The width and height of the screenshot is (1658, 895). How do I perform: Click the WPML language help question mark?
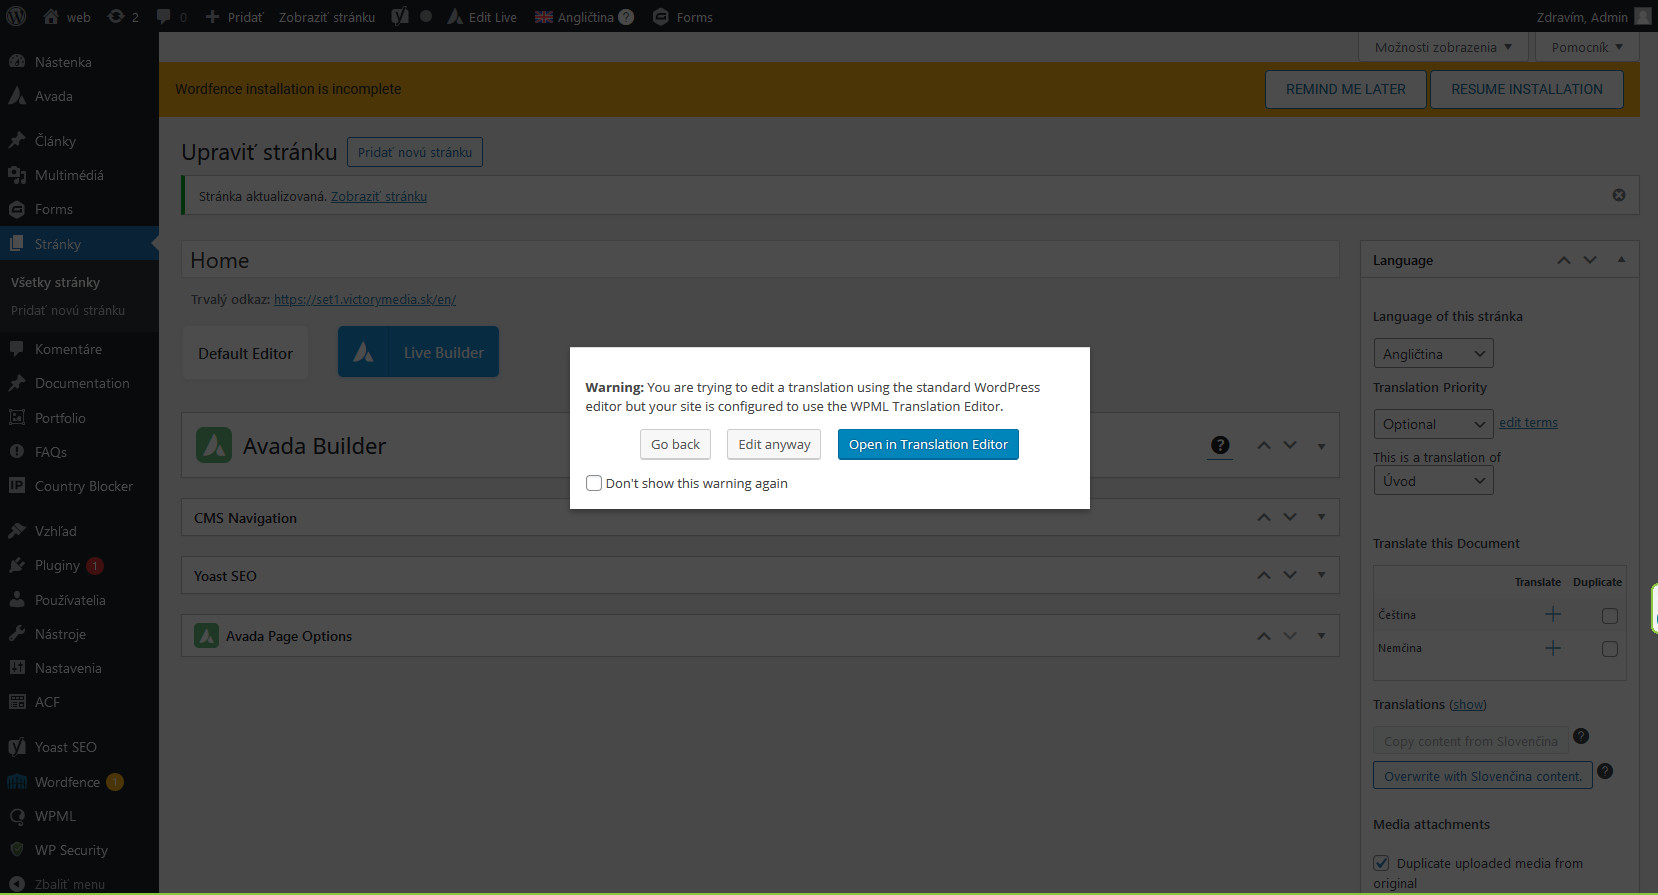click(626, 17)
